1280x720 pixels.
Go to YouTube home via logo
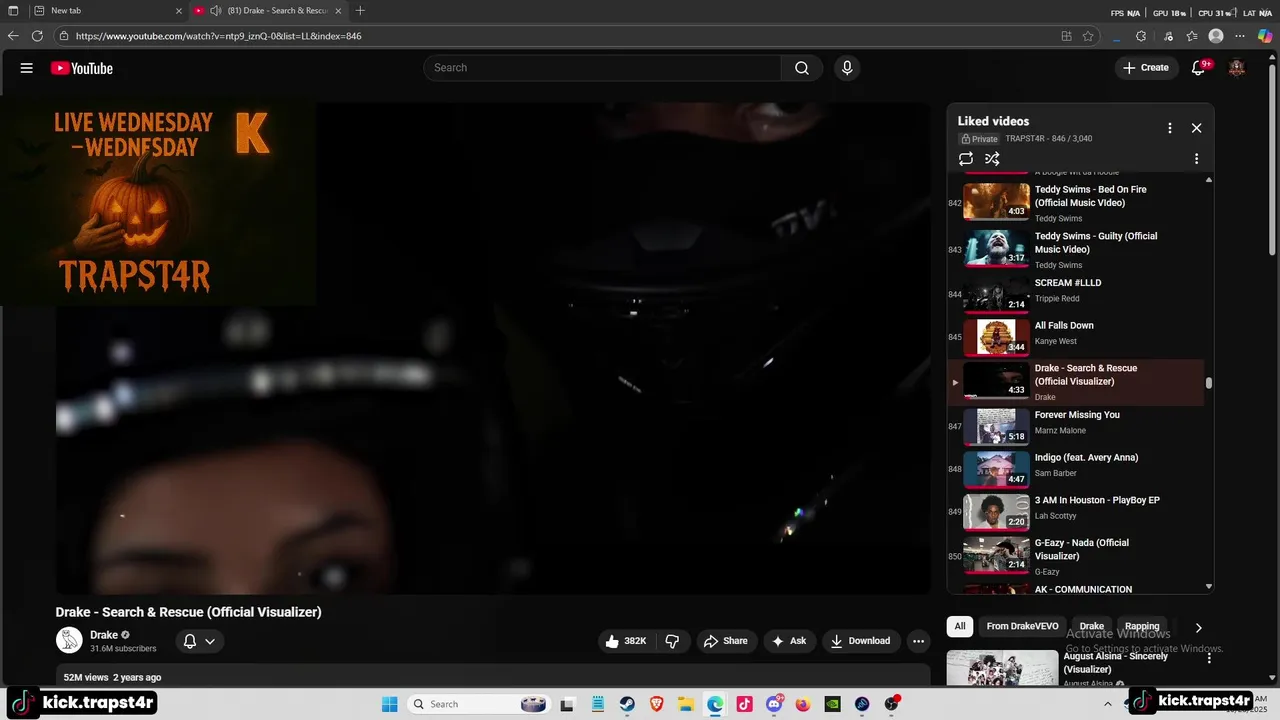(x=82, y=68)
